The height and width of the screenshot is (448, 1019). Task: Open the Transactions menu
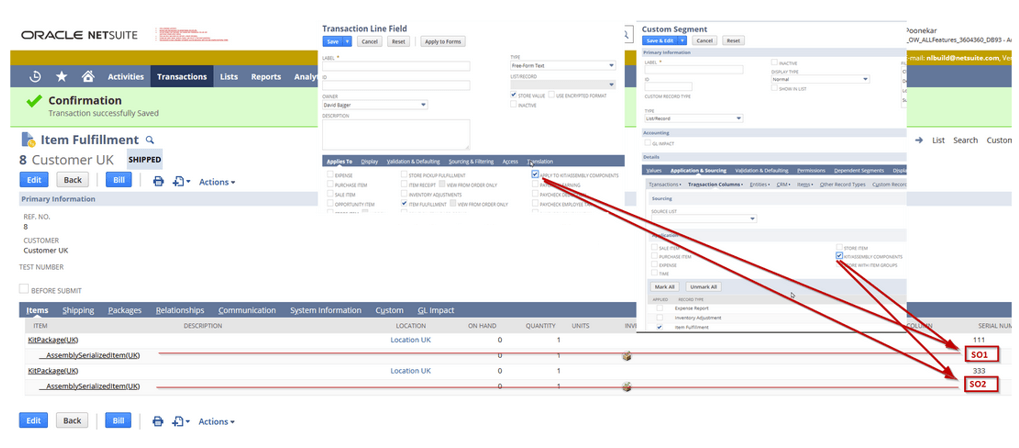click(182, 76)
